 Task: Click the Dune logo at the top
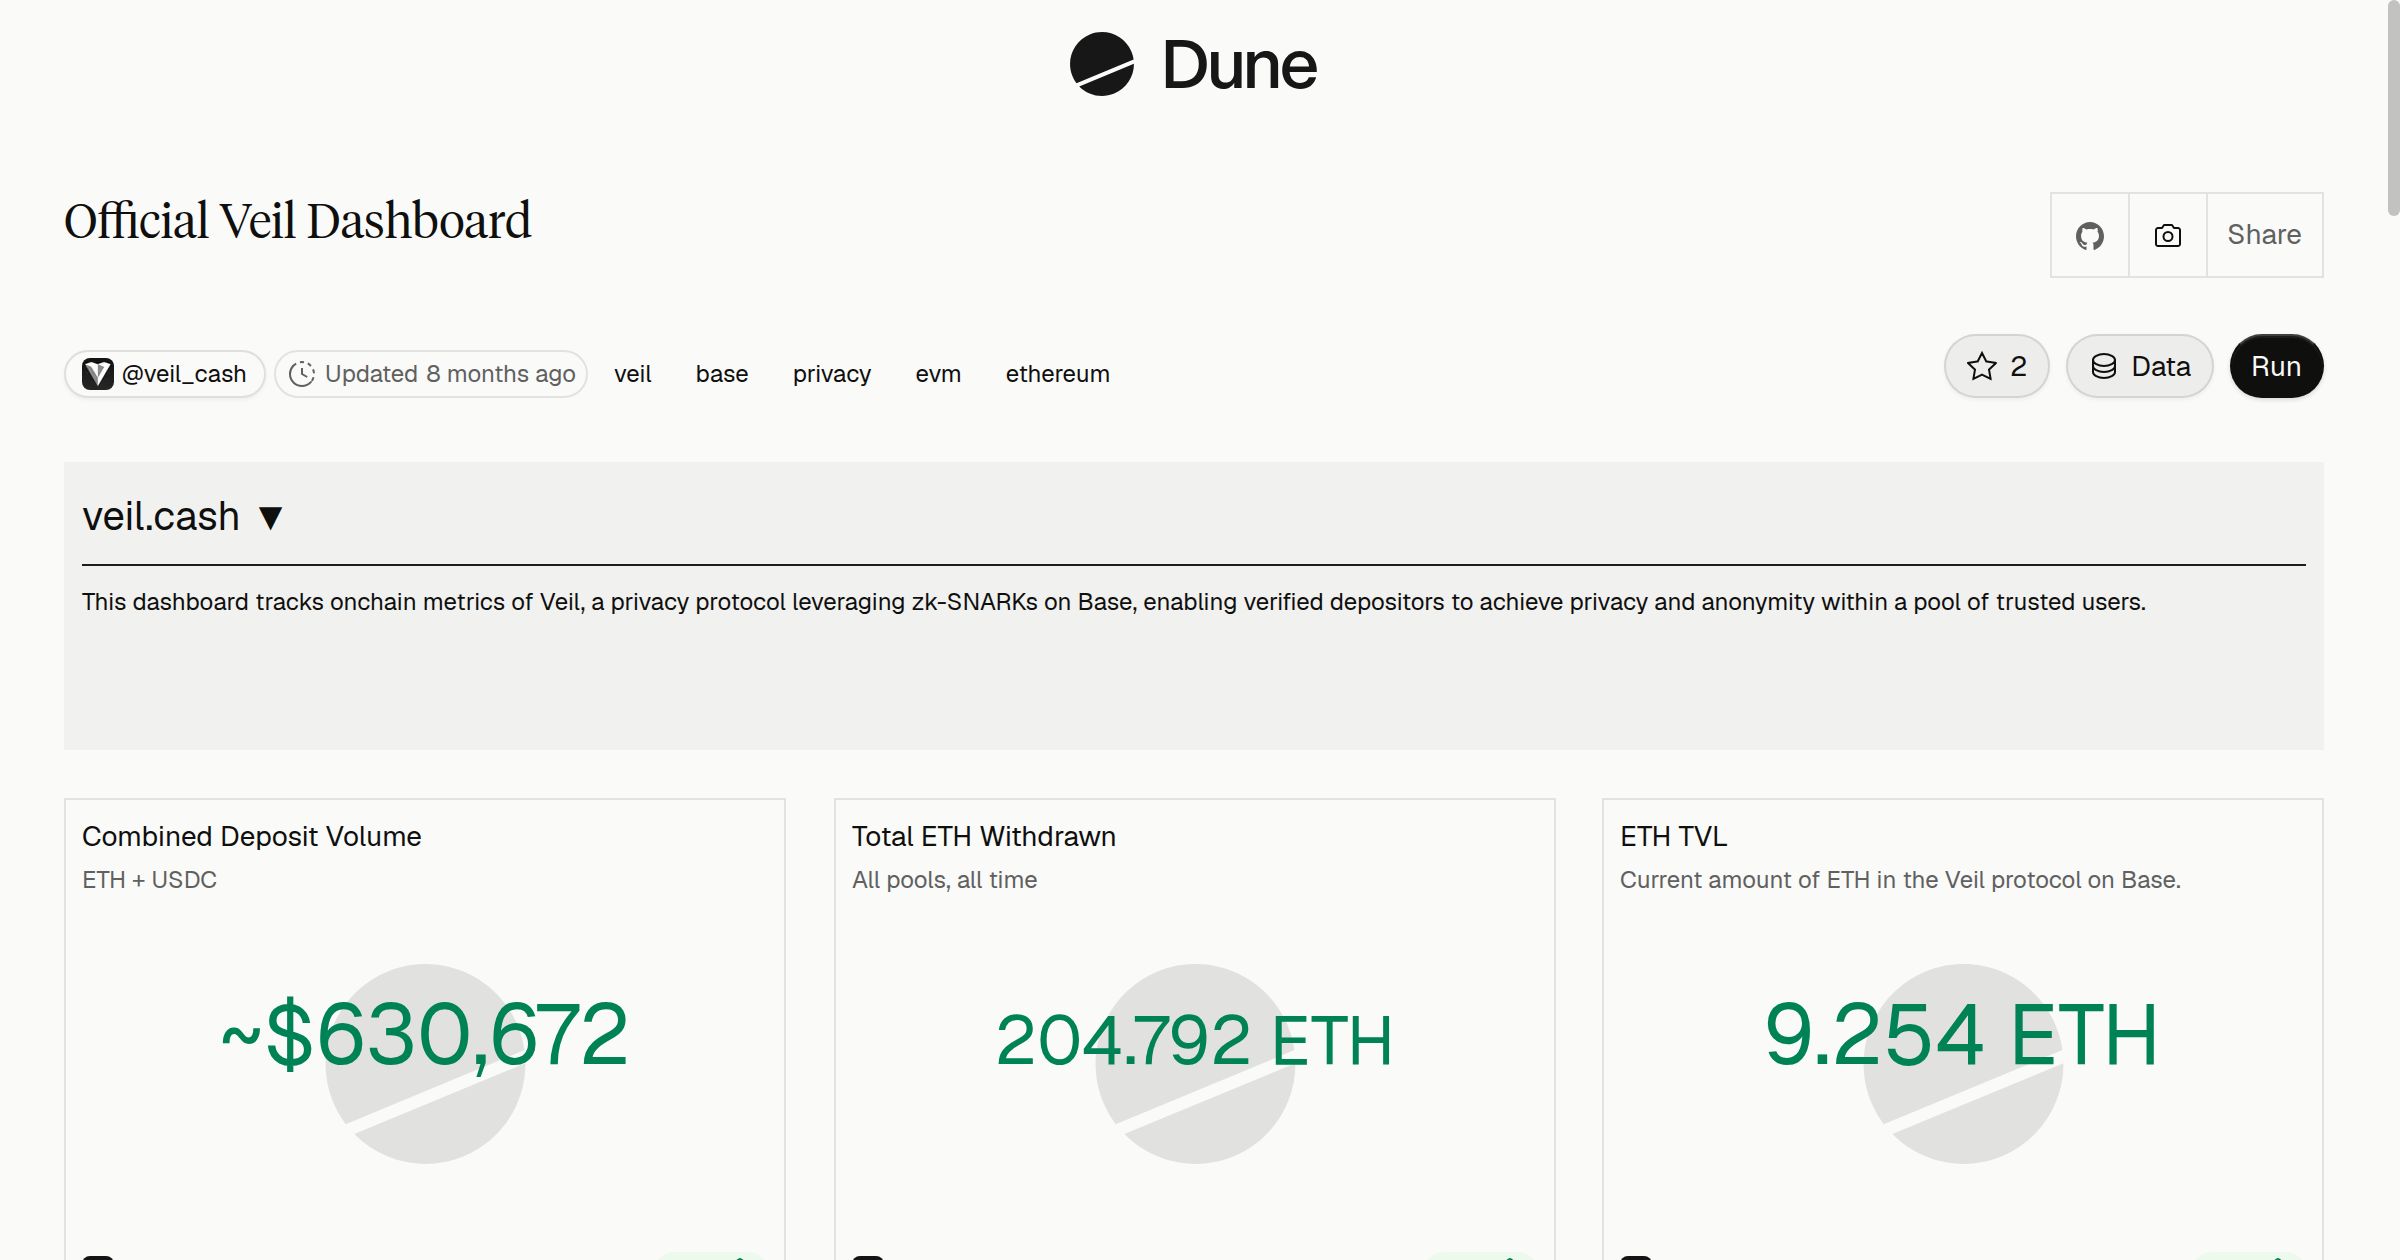pyautogui.click(x=1193, y=64)
